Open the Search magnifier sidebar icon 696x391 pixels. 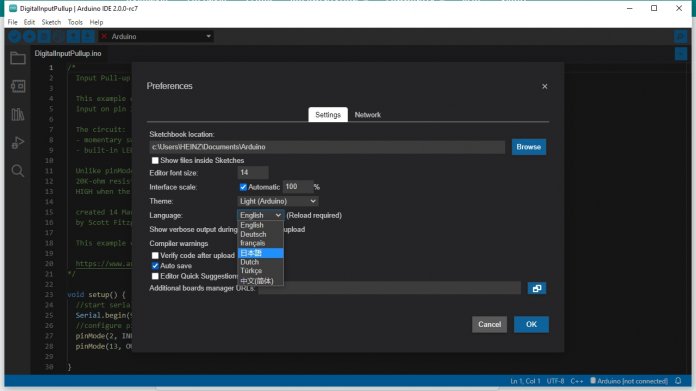point(18,171)
